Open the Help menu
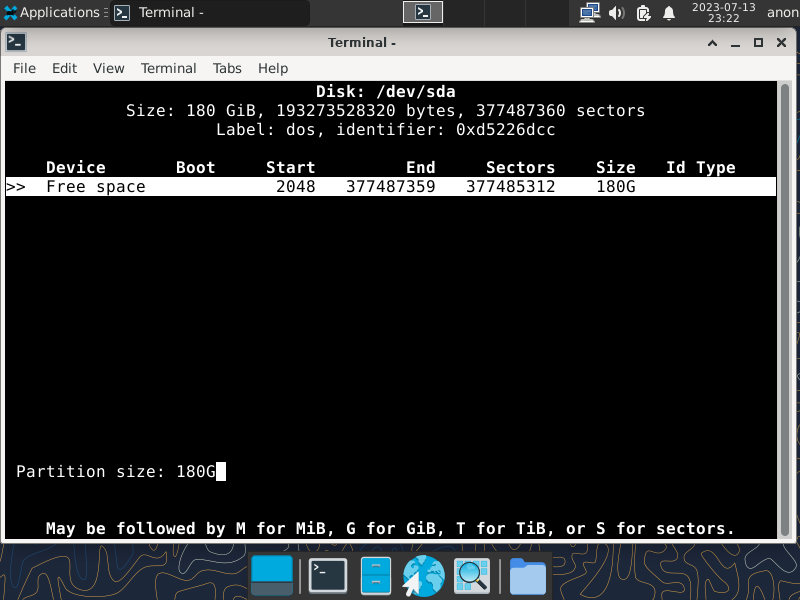 coord(273,68)
